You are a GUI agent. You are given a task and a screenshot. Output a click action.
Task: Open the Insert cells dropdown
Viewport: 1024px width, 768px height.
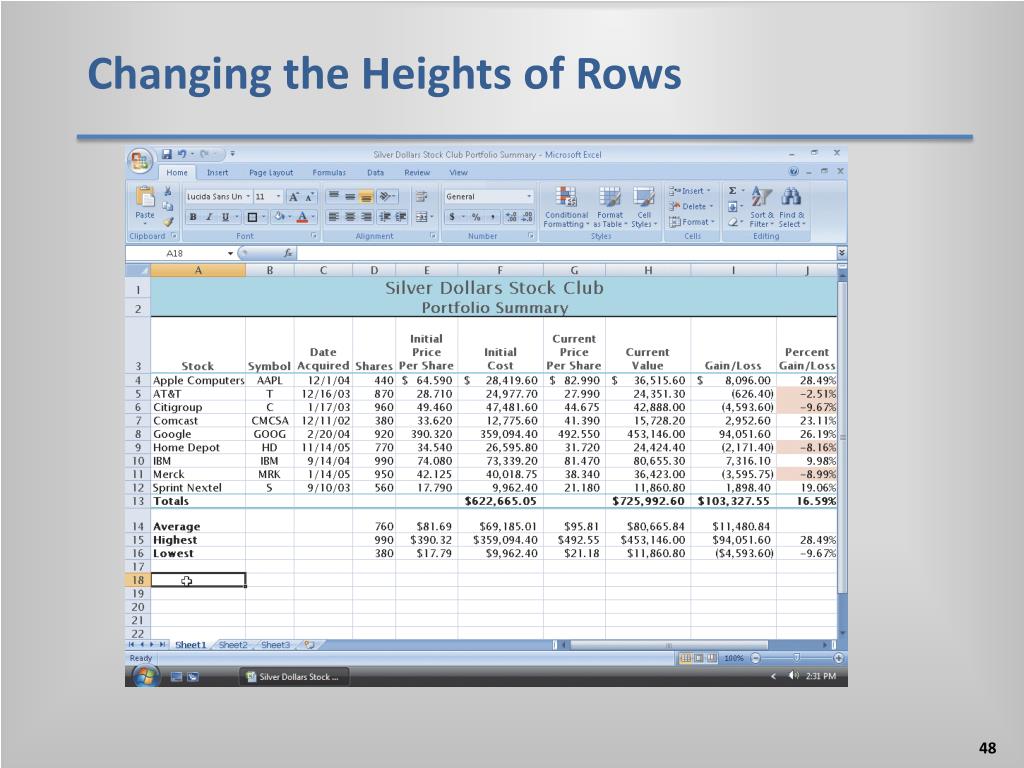[x=690, y=191]
